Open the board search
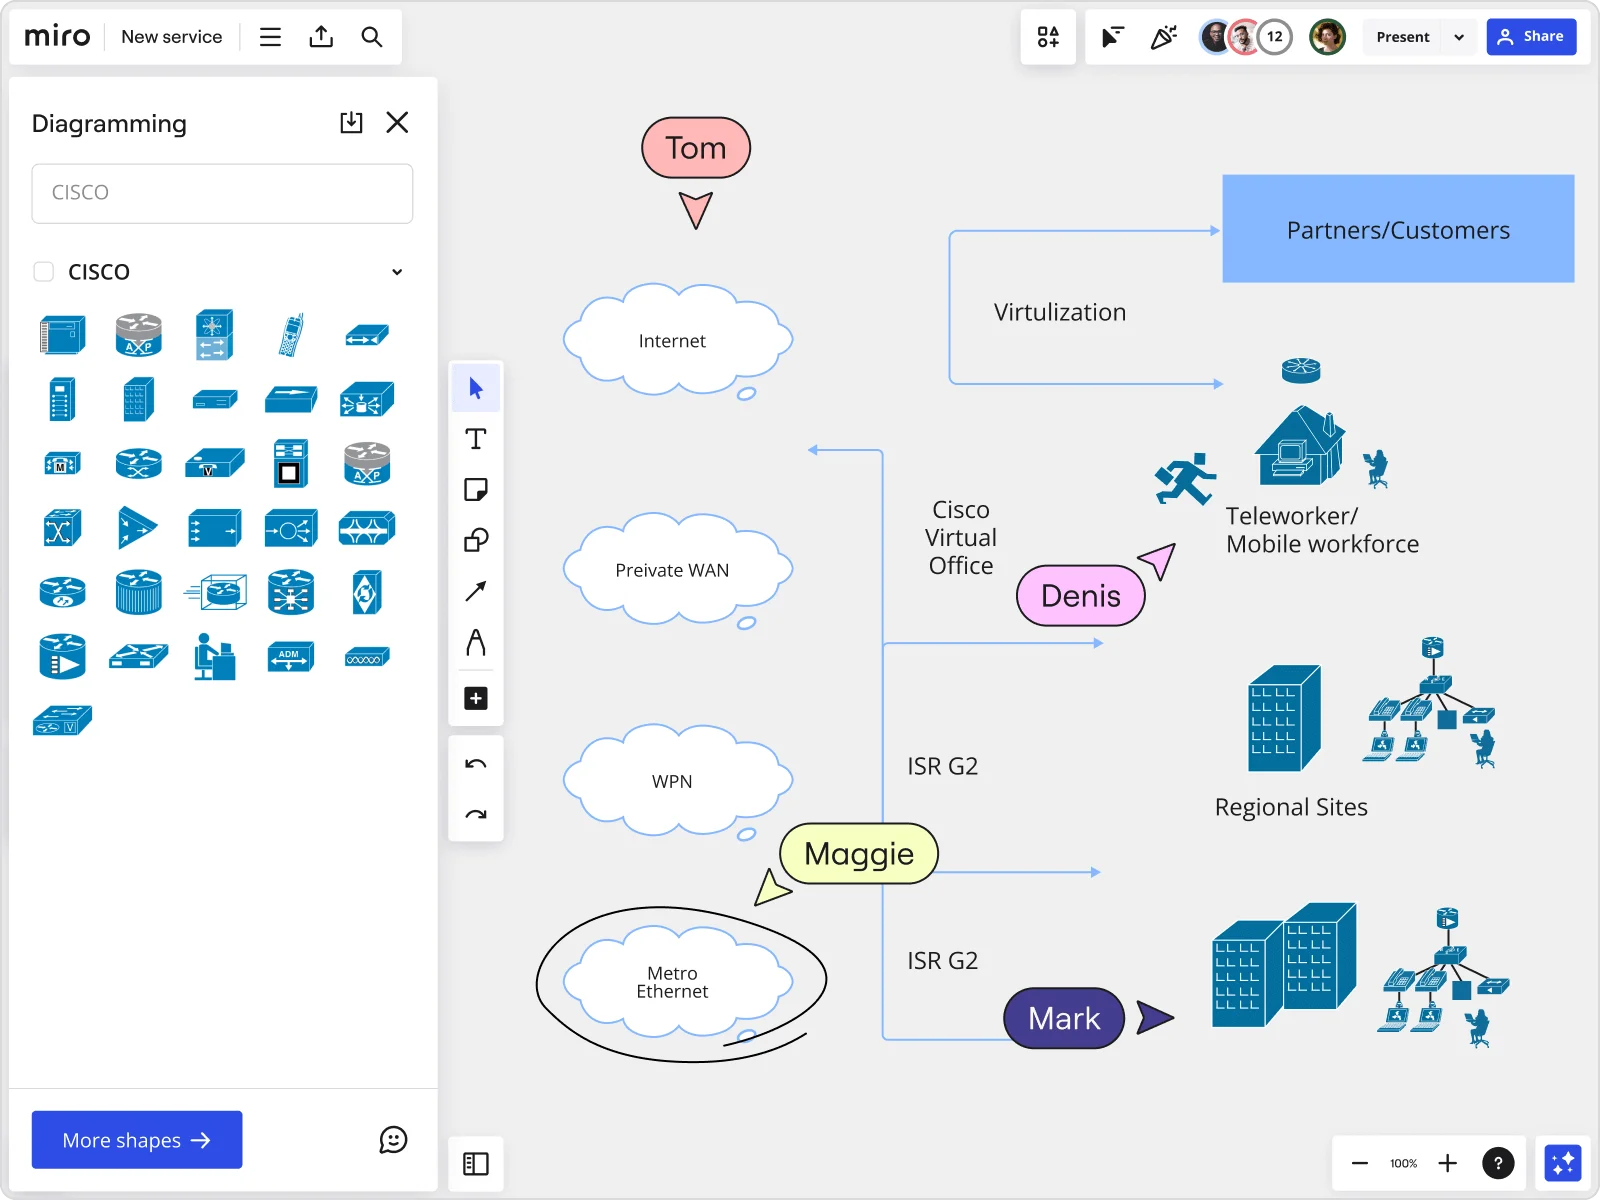Image resolution: width=1600 pixels, height=1200 pixels. [x=372, y=36]
